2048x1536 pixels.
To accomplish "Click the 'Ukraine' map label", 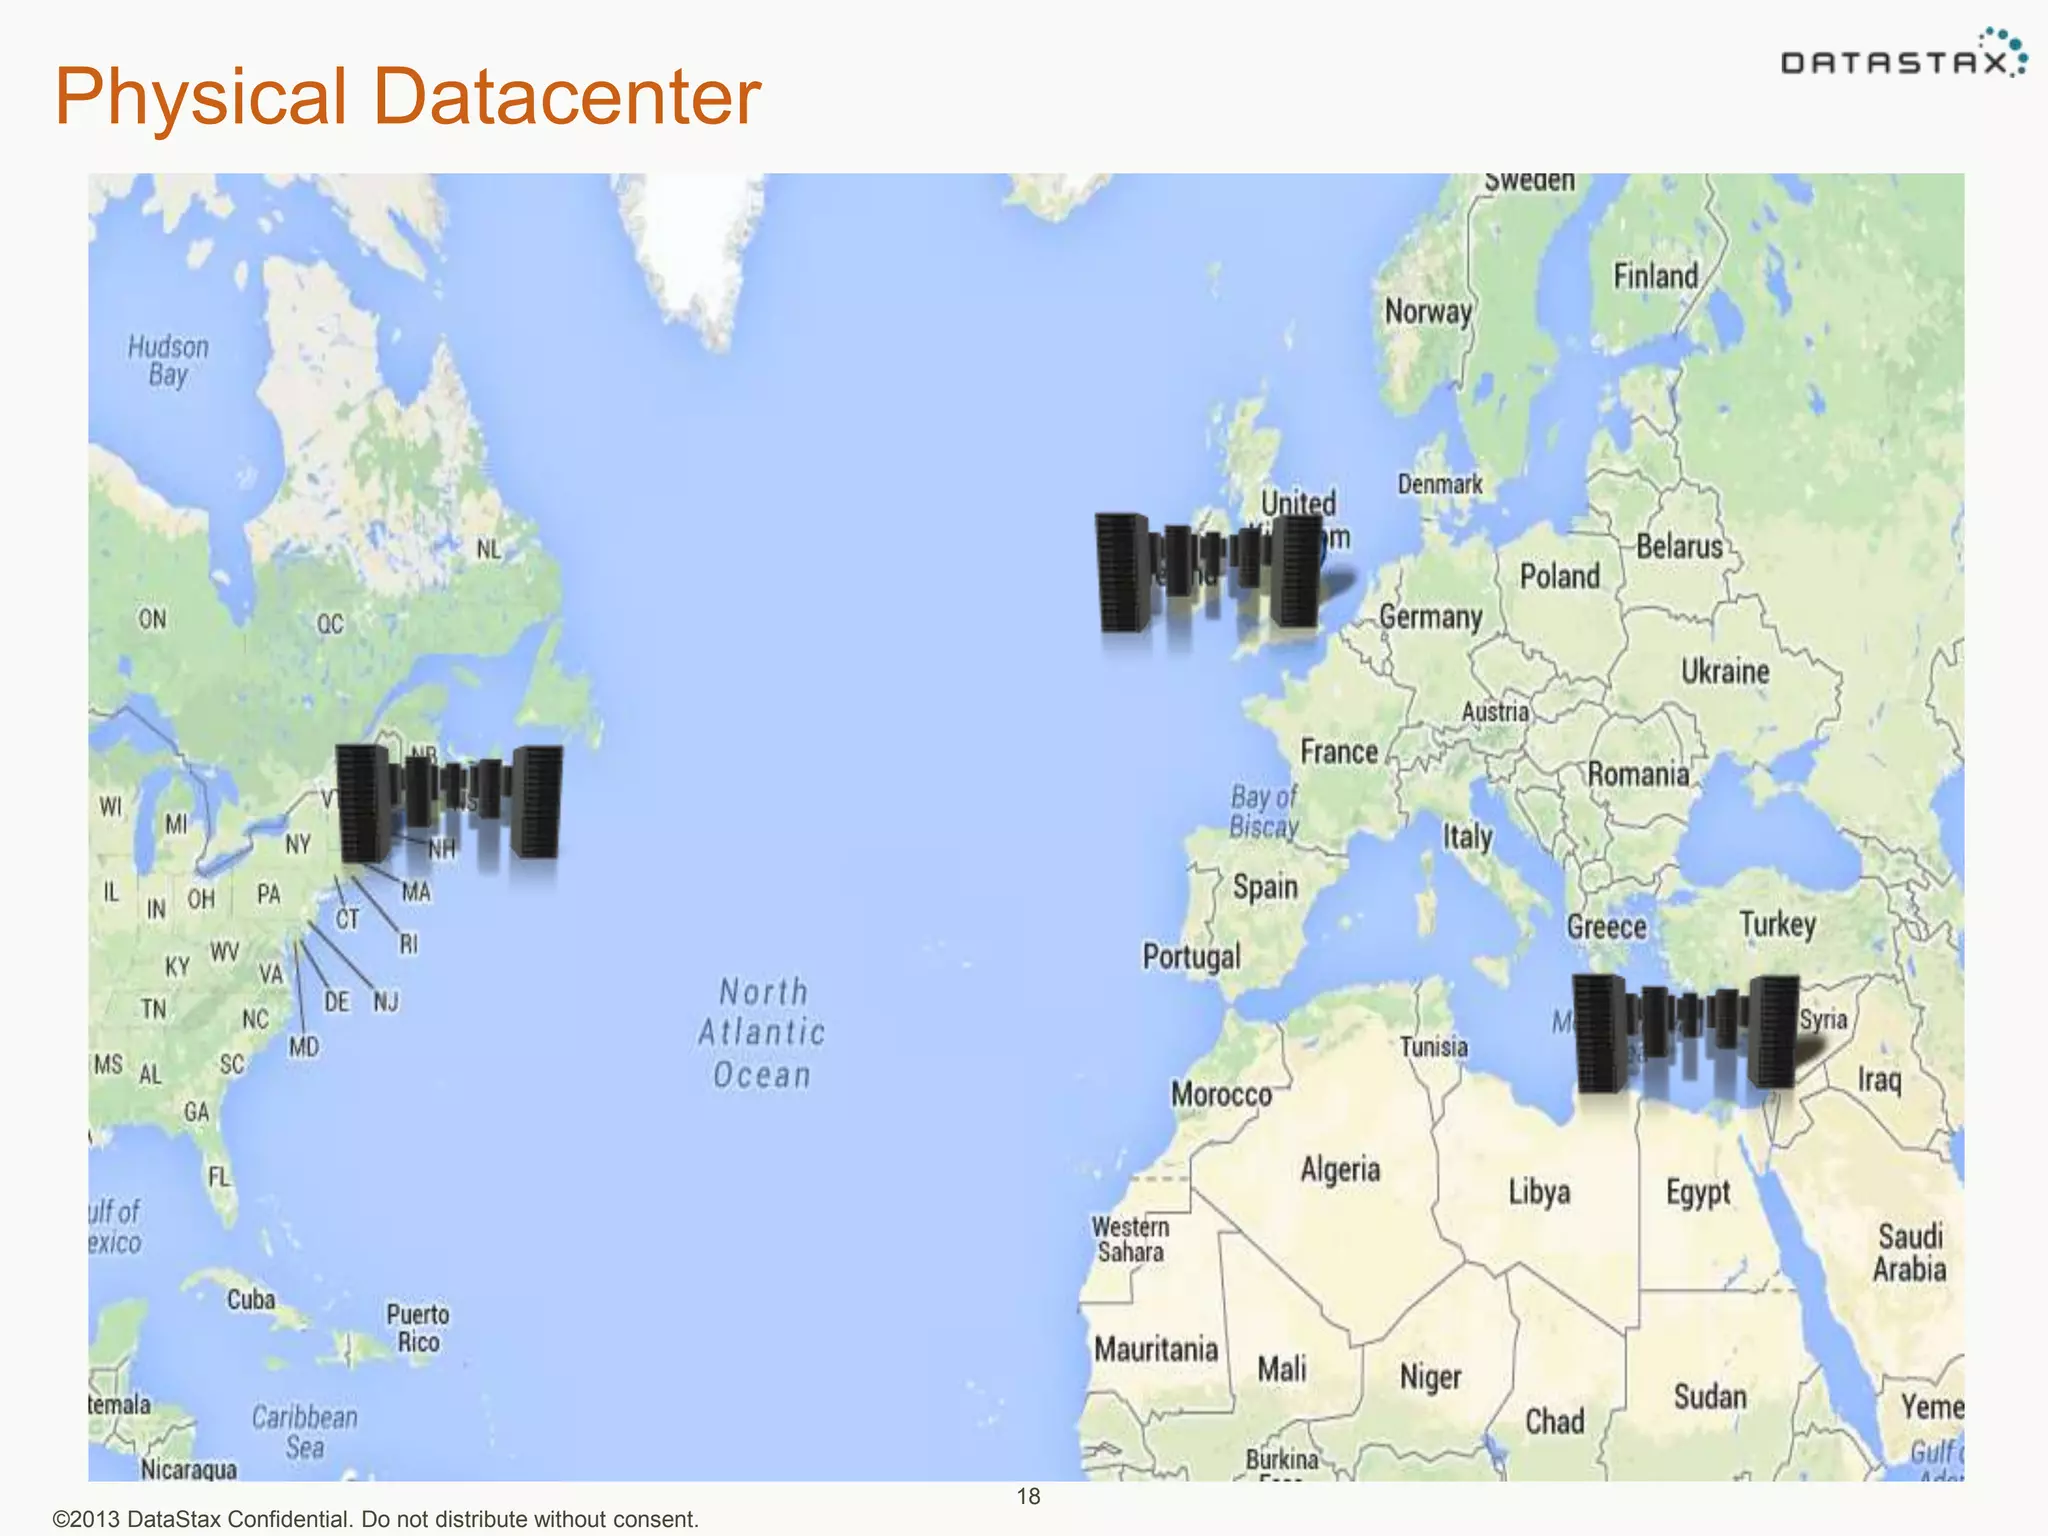I will tap(1725, 671).
